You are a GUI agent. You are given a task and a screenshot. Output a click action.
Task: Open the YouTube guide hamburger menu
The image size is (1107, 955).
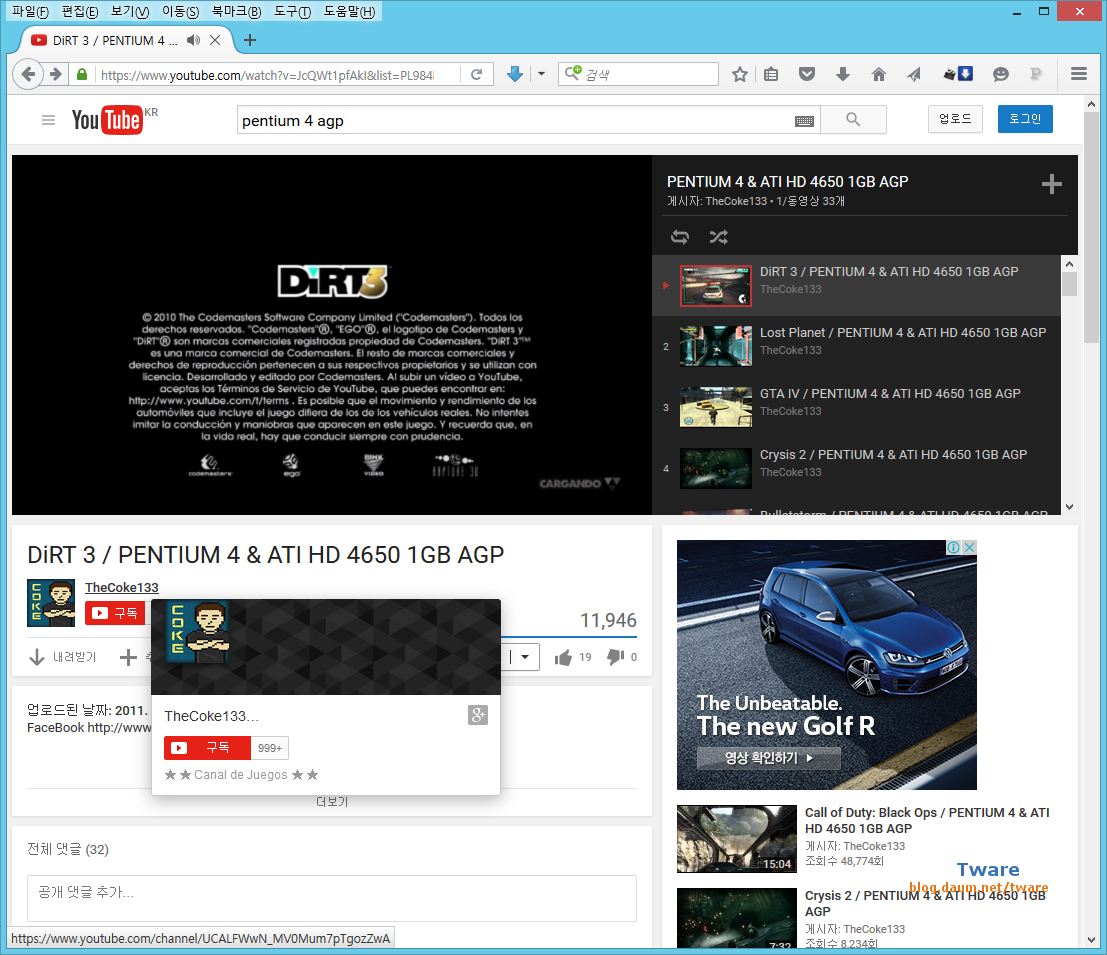(x=48, y=120)
